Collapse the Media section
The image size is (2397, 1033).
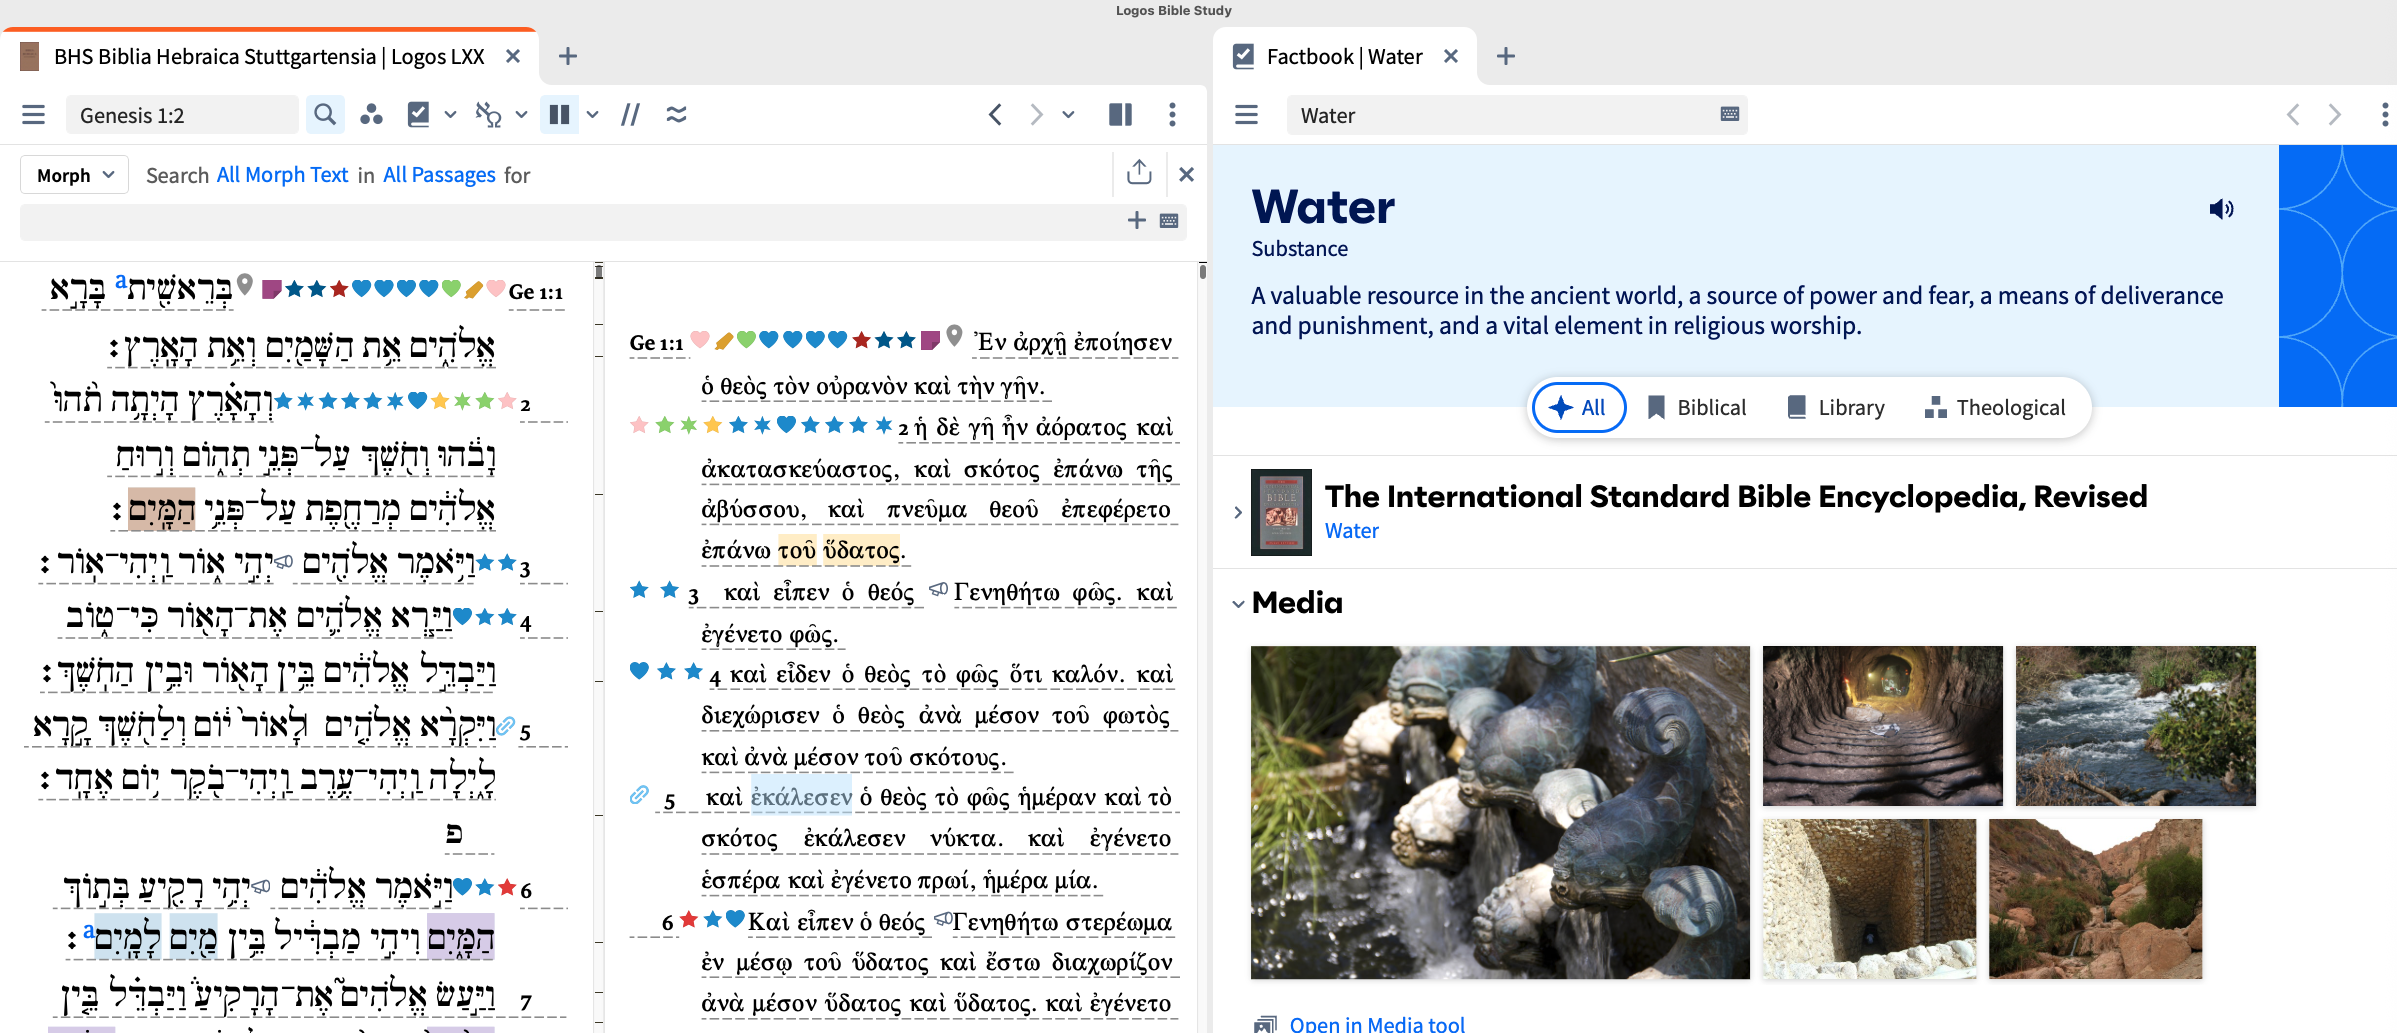pos(1238,604)
